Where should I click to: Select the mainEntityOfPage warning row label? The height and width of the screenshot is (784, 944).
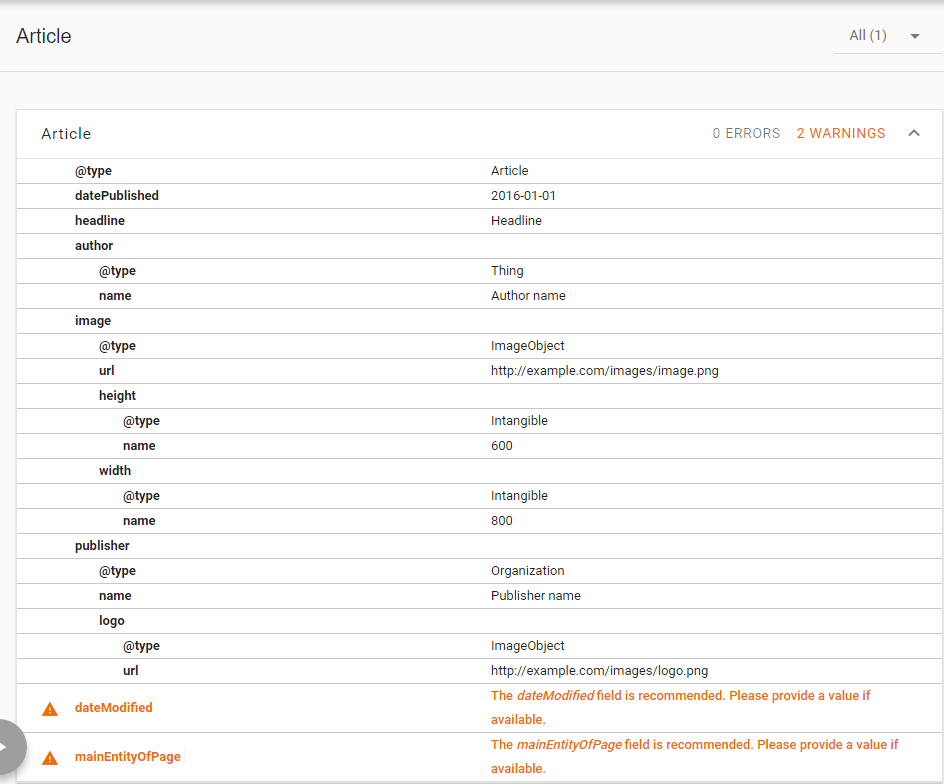(x=127, y=757)
